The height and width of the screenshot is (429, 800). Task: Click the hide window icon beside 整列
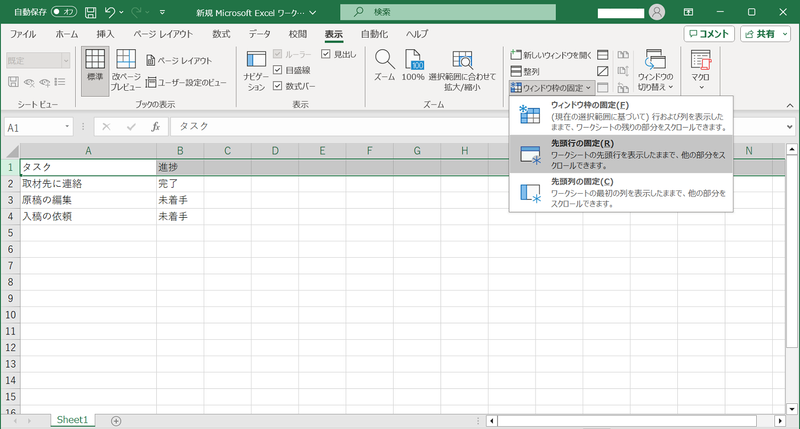pyautogui.click(x=603, y=71)
